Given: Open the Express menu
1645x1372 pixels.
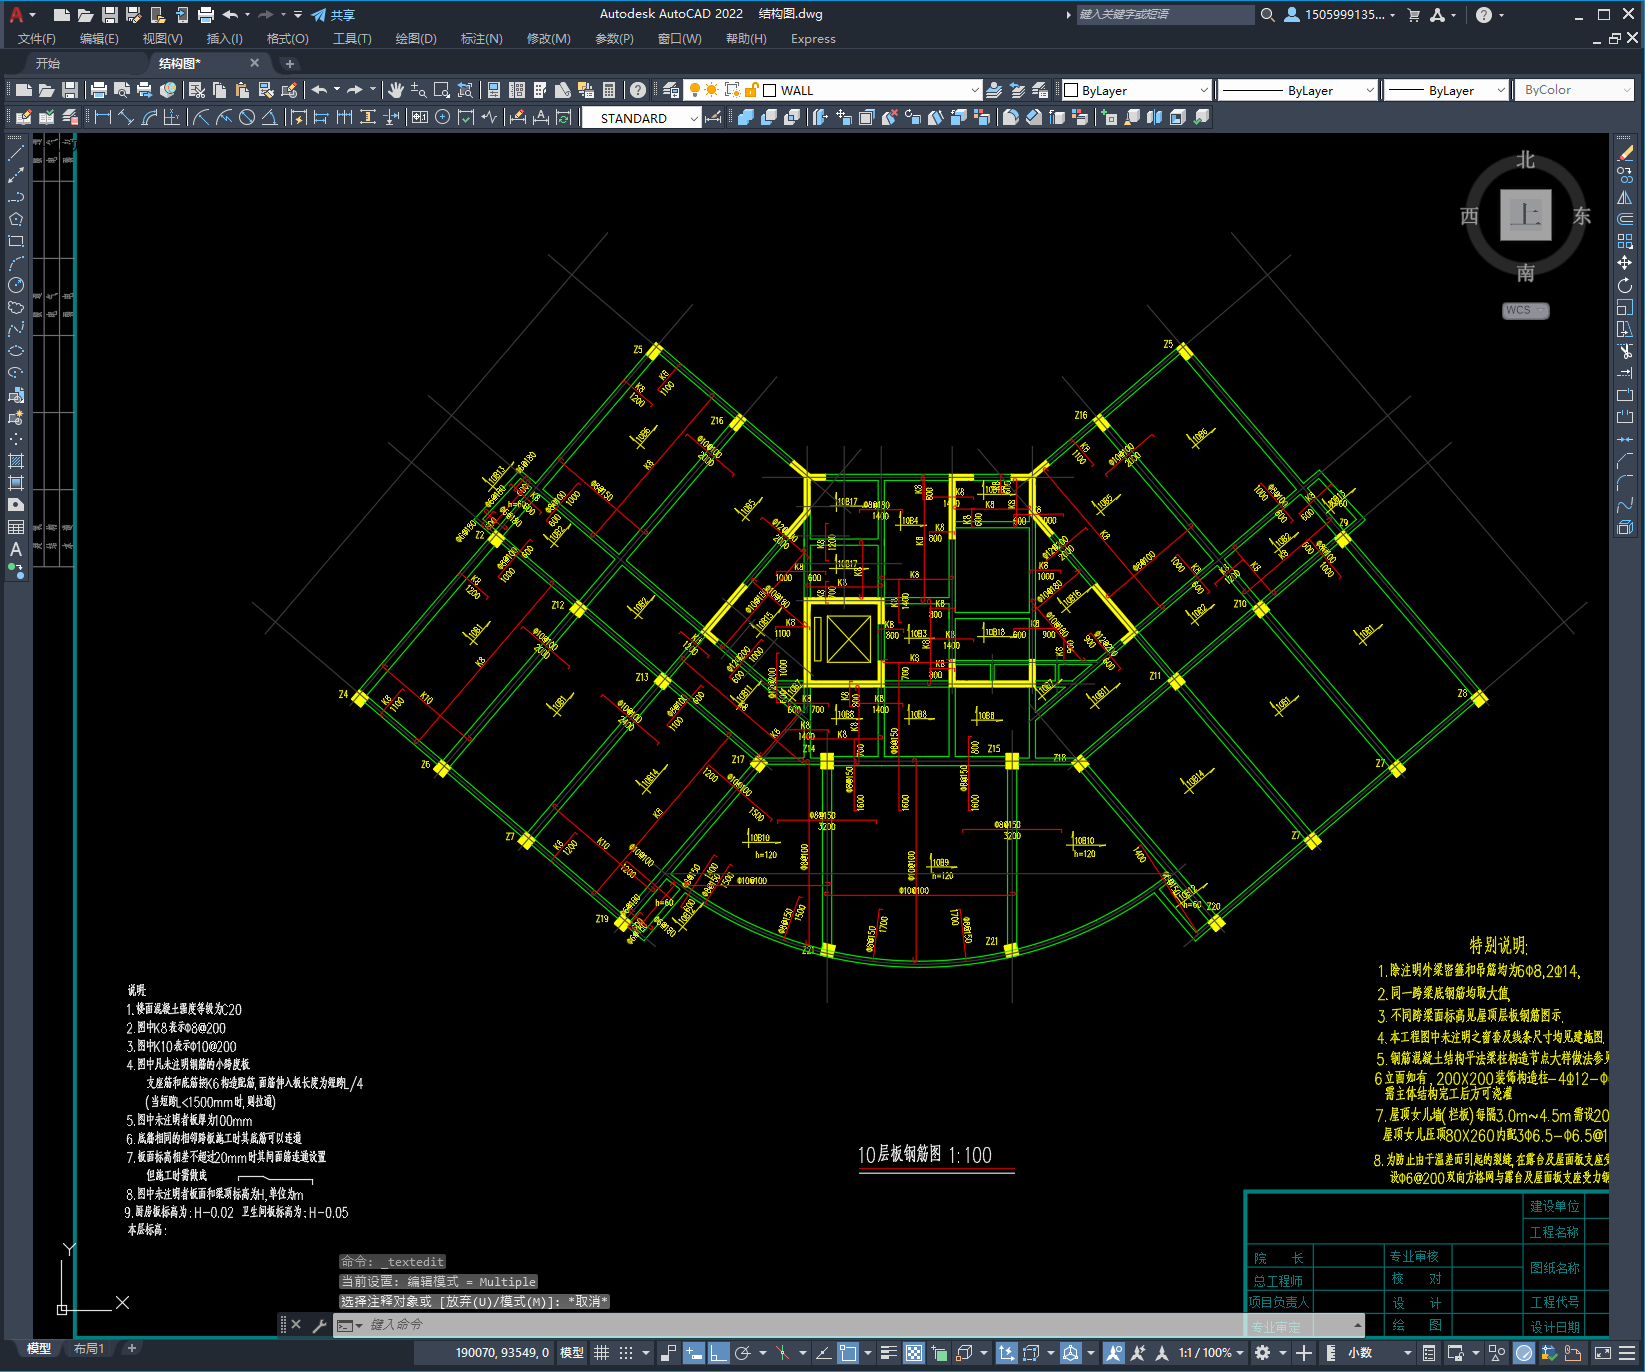Looking at the screenshot, I should tap(813, 39).
